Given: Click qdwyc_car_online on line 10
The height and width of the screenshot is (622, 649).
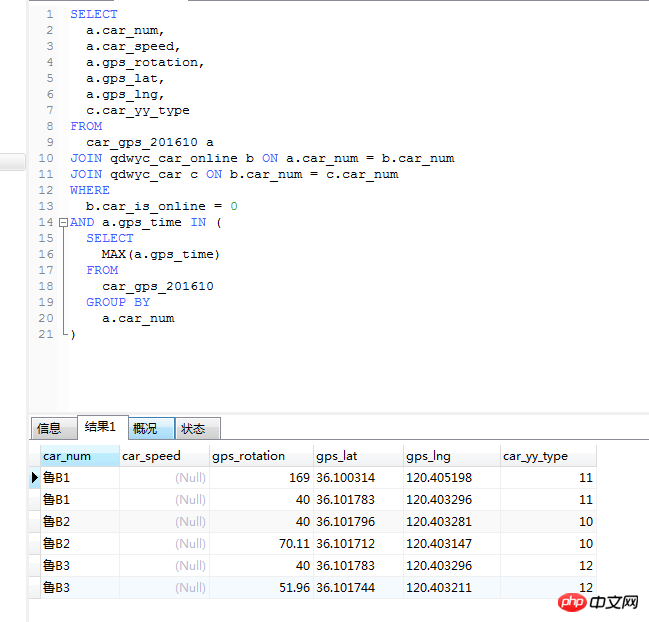Looking at the screenshot, I should 174,159.
